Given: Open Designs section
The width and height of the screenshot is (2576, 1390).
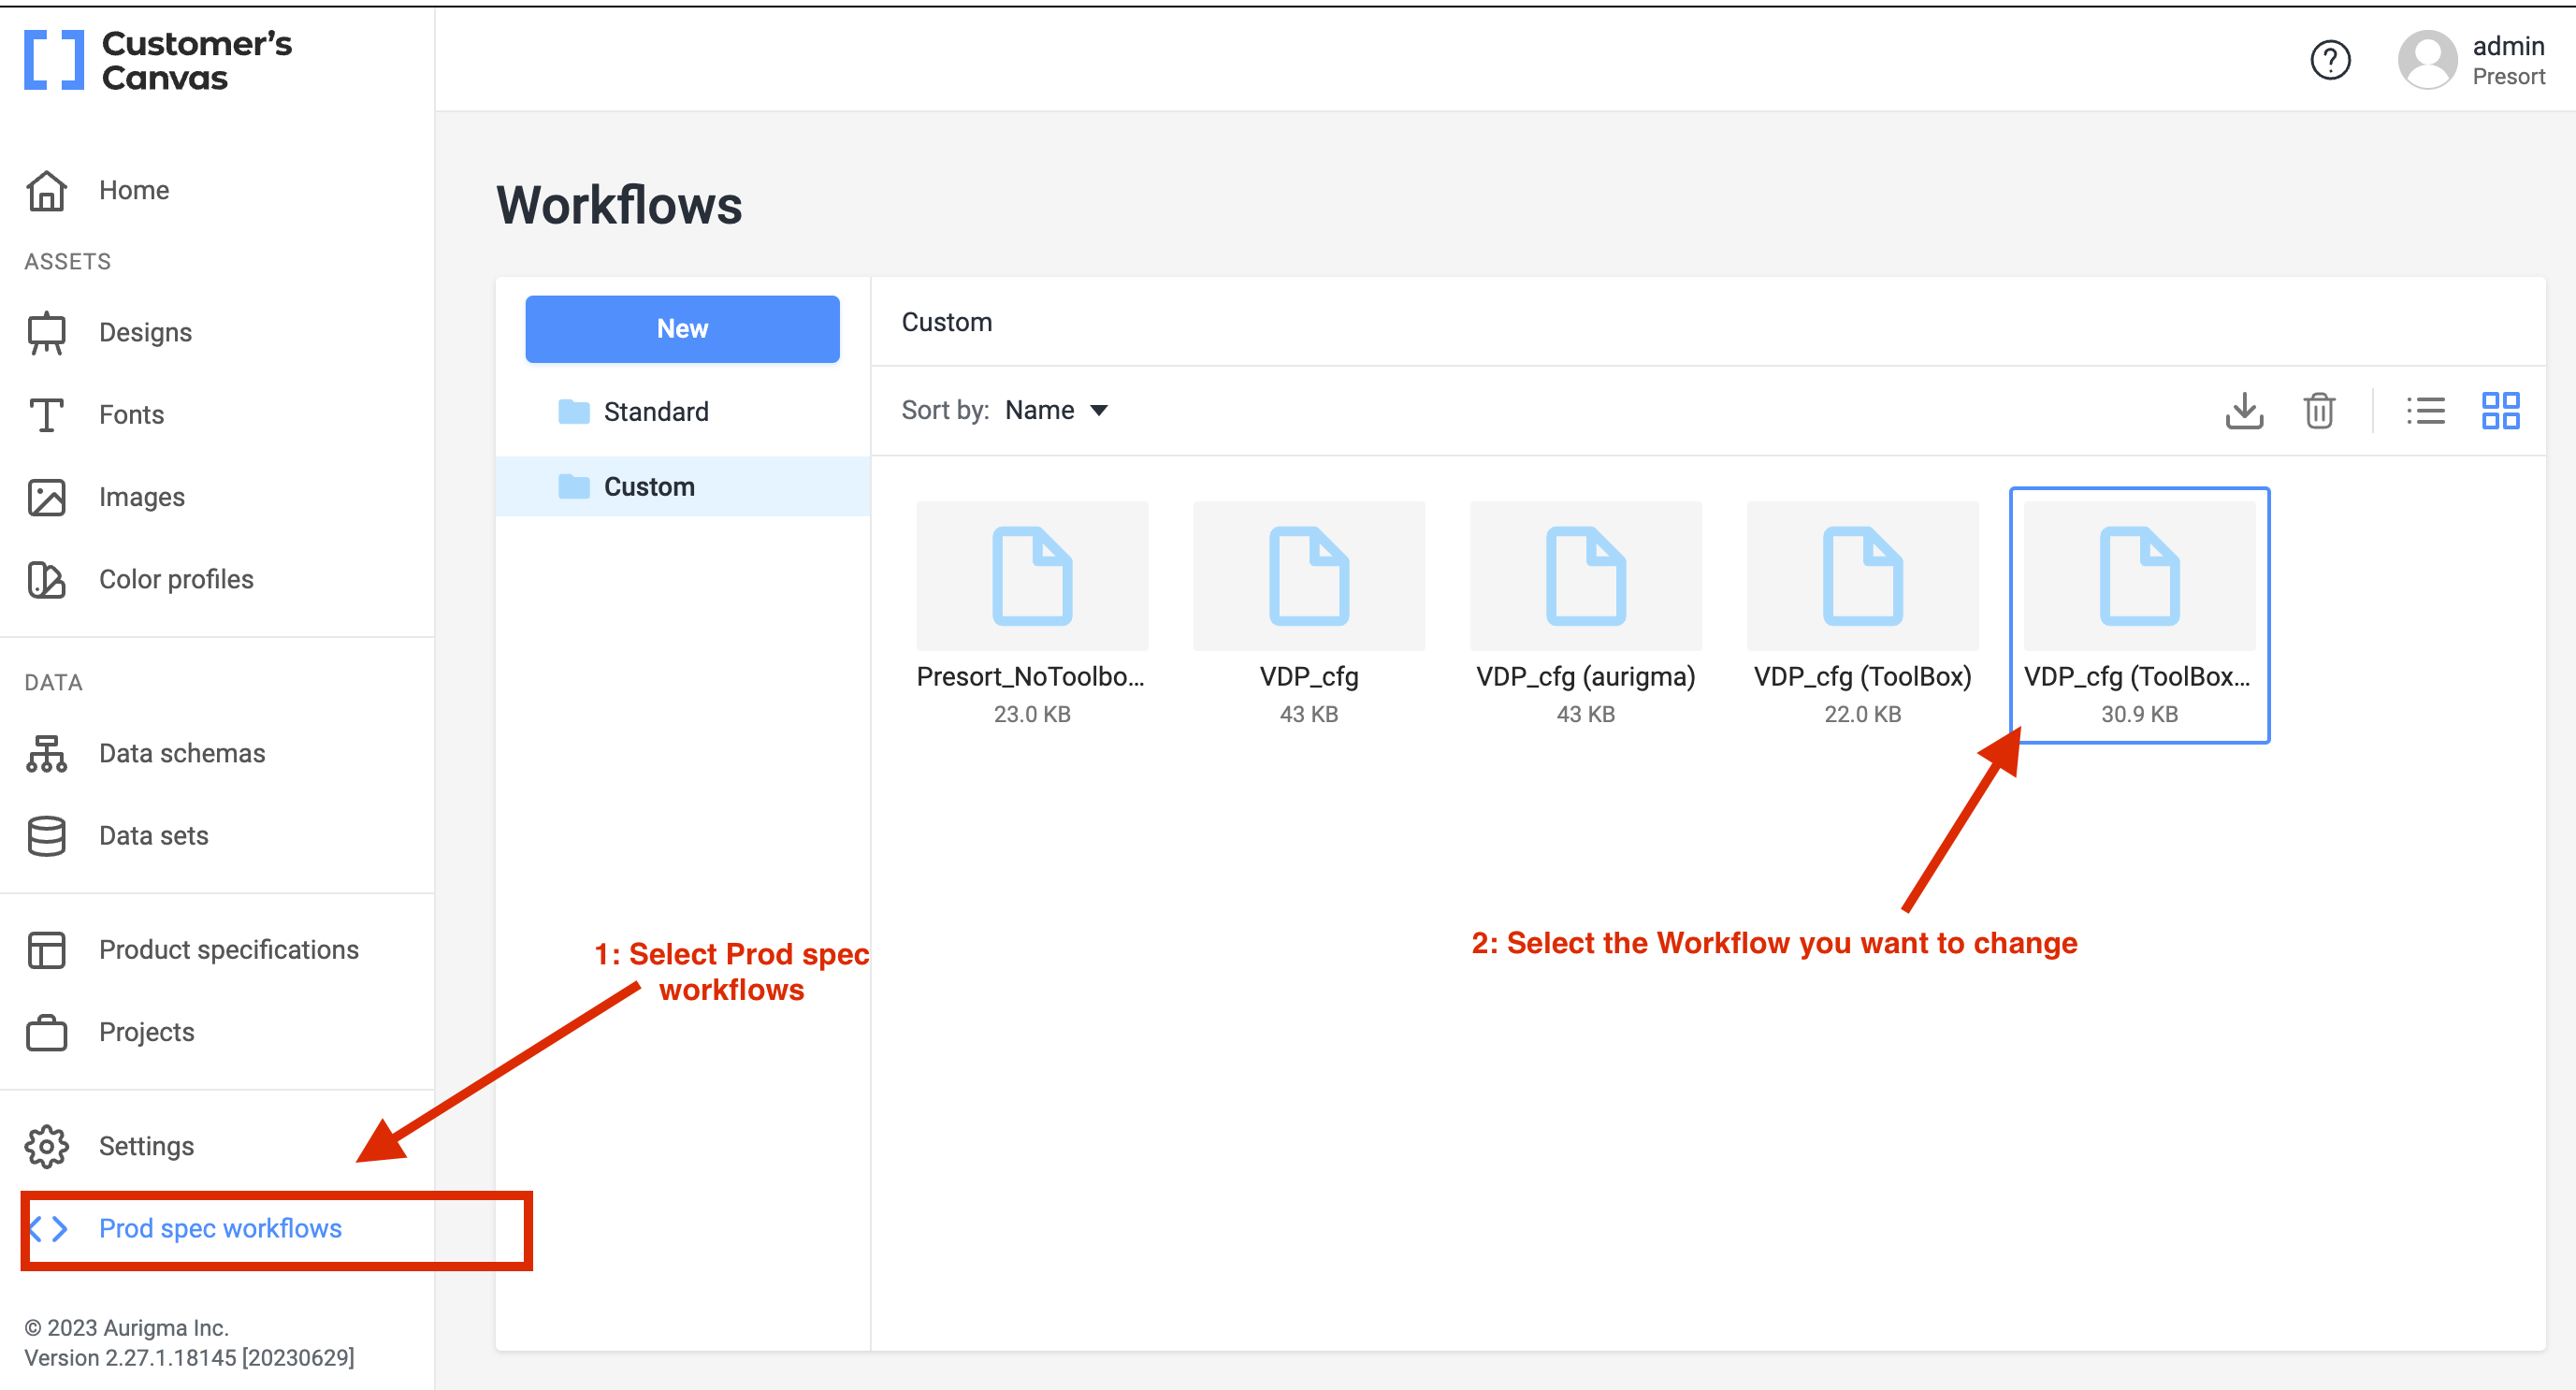Looking at the screenshot, I should point(145,332).
